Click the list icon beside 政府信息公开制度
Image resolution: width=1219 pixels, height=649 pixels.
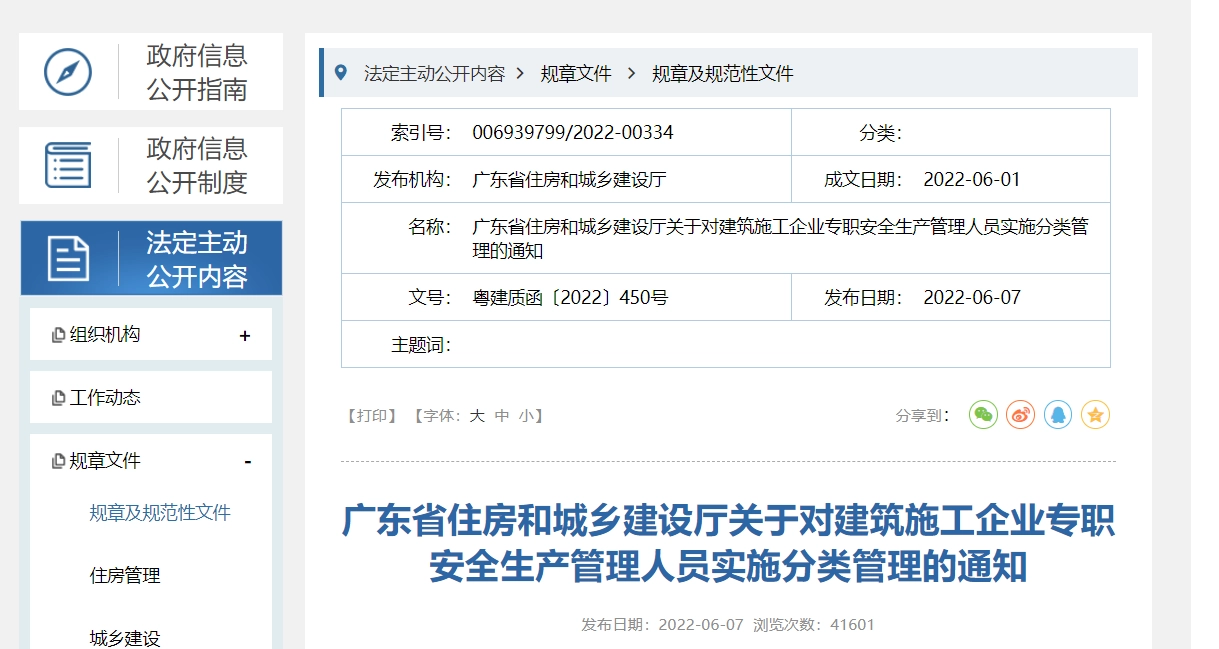(68, 164)
